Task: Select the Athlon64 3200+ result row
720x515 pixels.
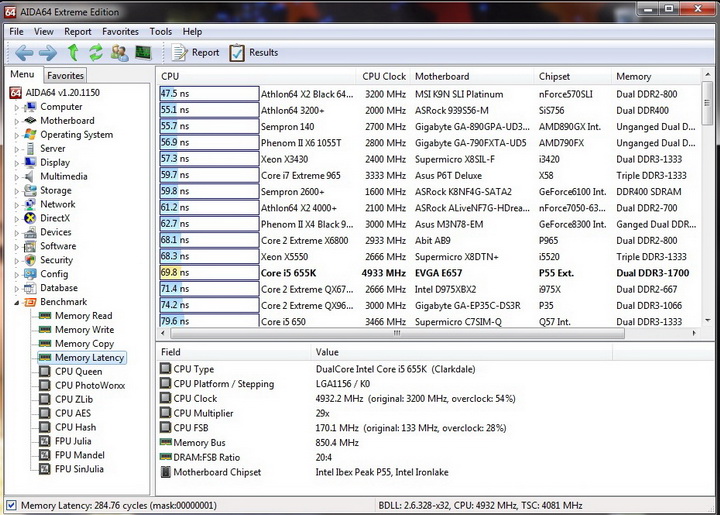Action: click(x=429, y=110)
